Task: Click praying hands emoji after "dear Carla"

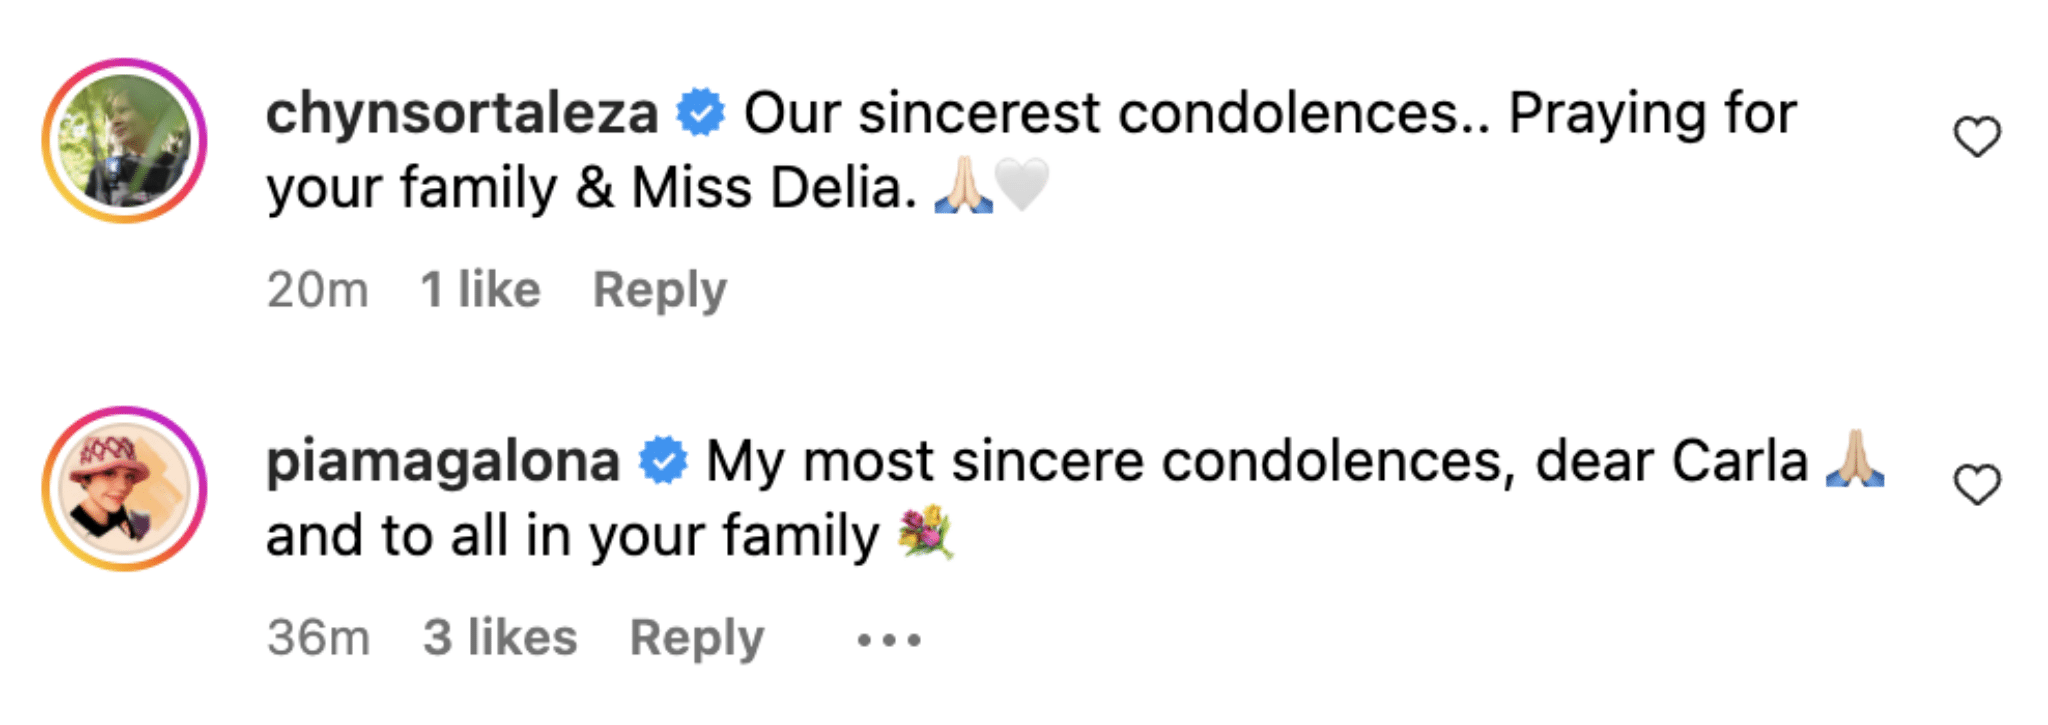Action: tap(1854, 459)
